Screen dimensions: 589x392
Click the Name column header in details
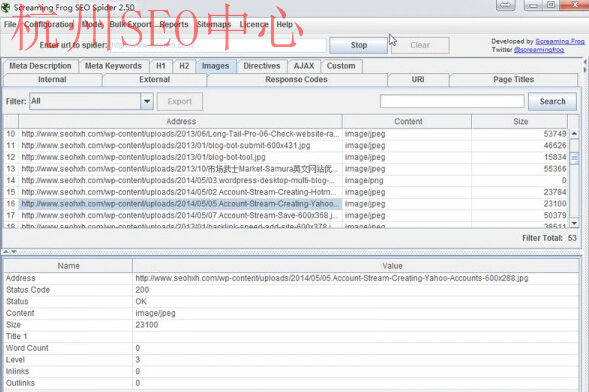(68, 266)
